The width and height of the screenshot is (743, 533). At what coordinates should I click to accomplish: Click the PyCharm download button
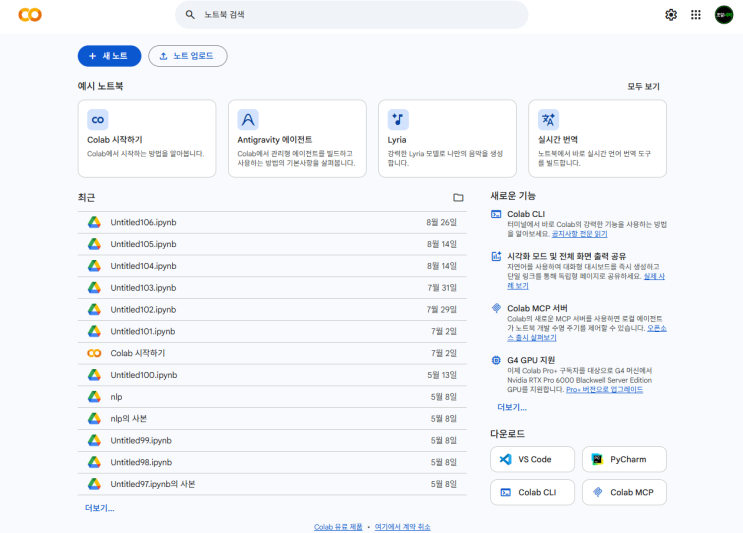point(624,459)
